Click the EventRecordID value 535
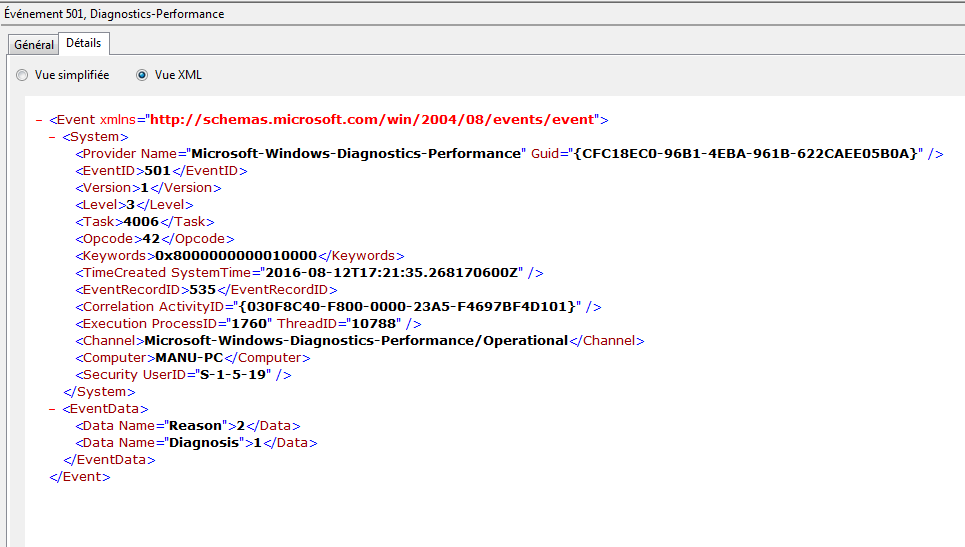 tap(202, 290)
